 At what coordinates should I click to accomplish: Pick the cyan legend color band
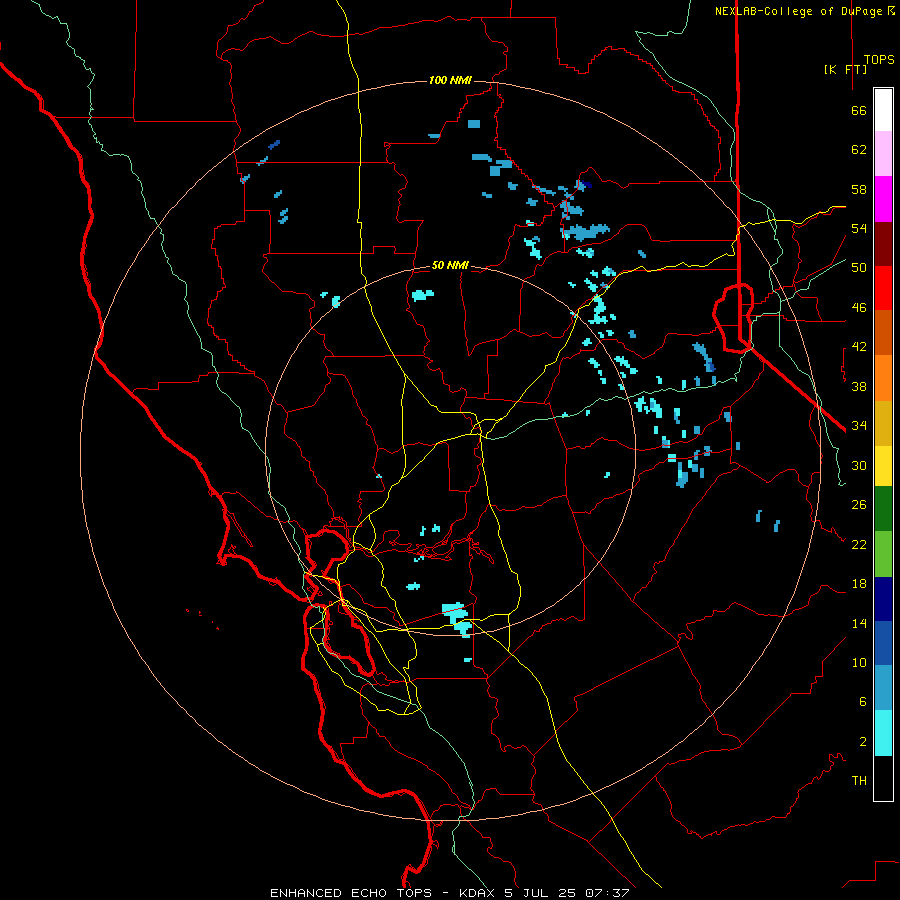[883, 733]
